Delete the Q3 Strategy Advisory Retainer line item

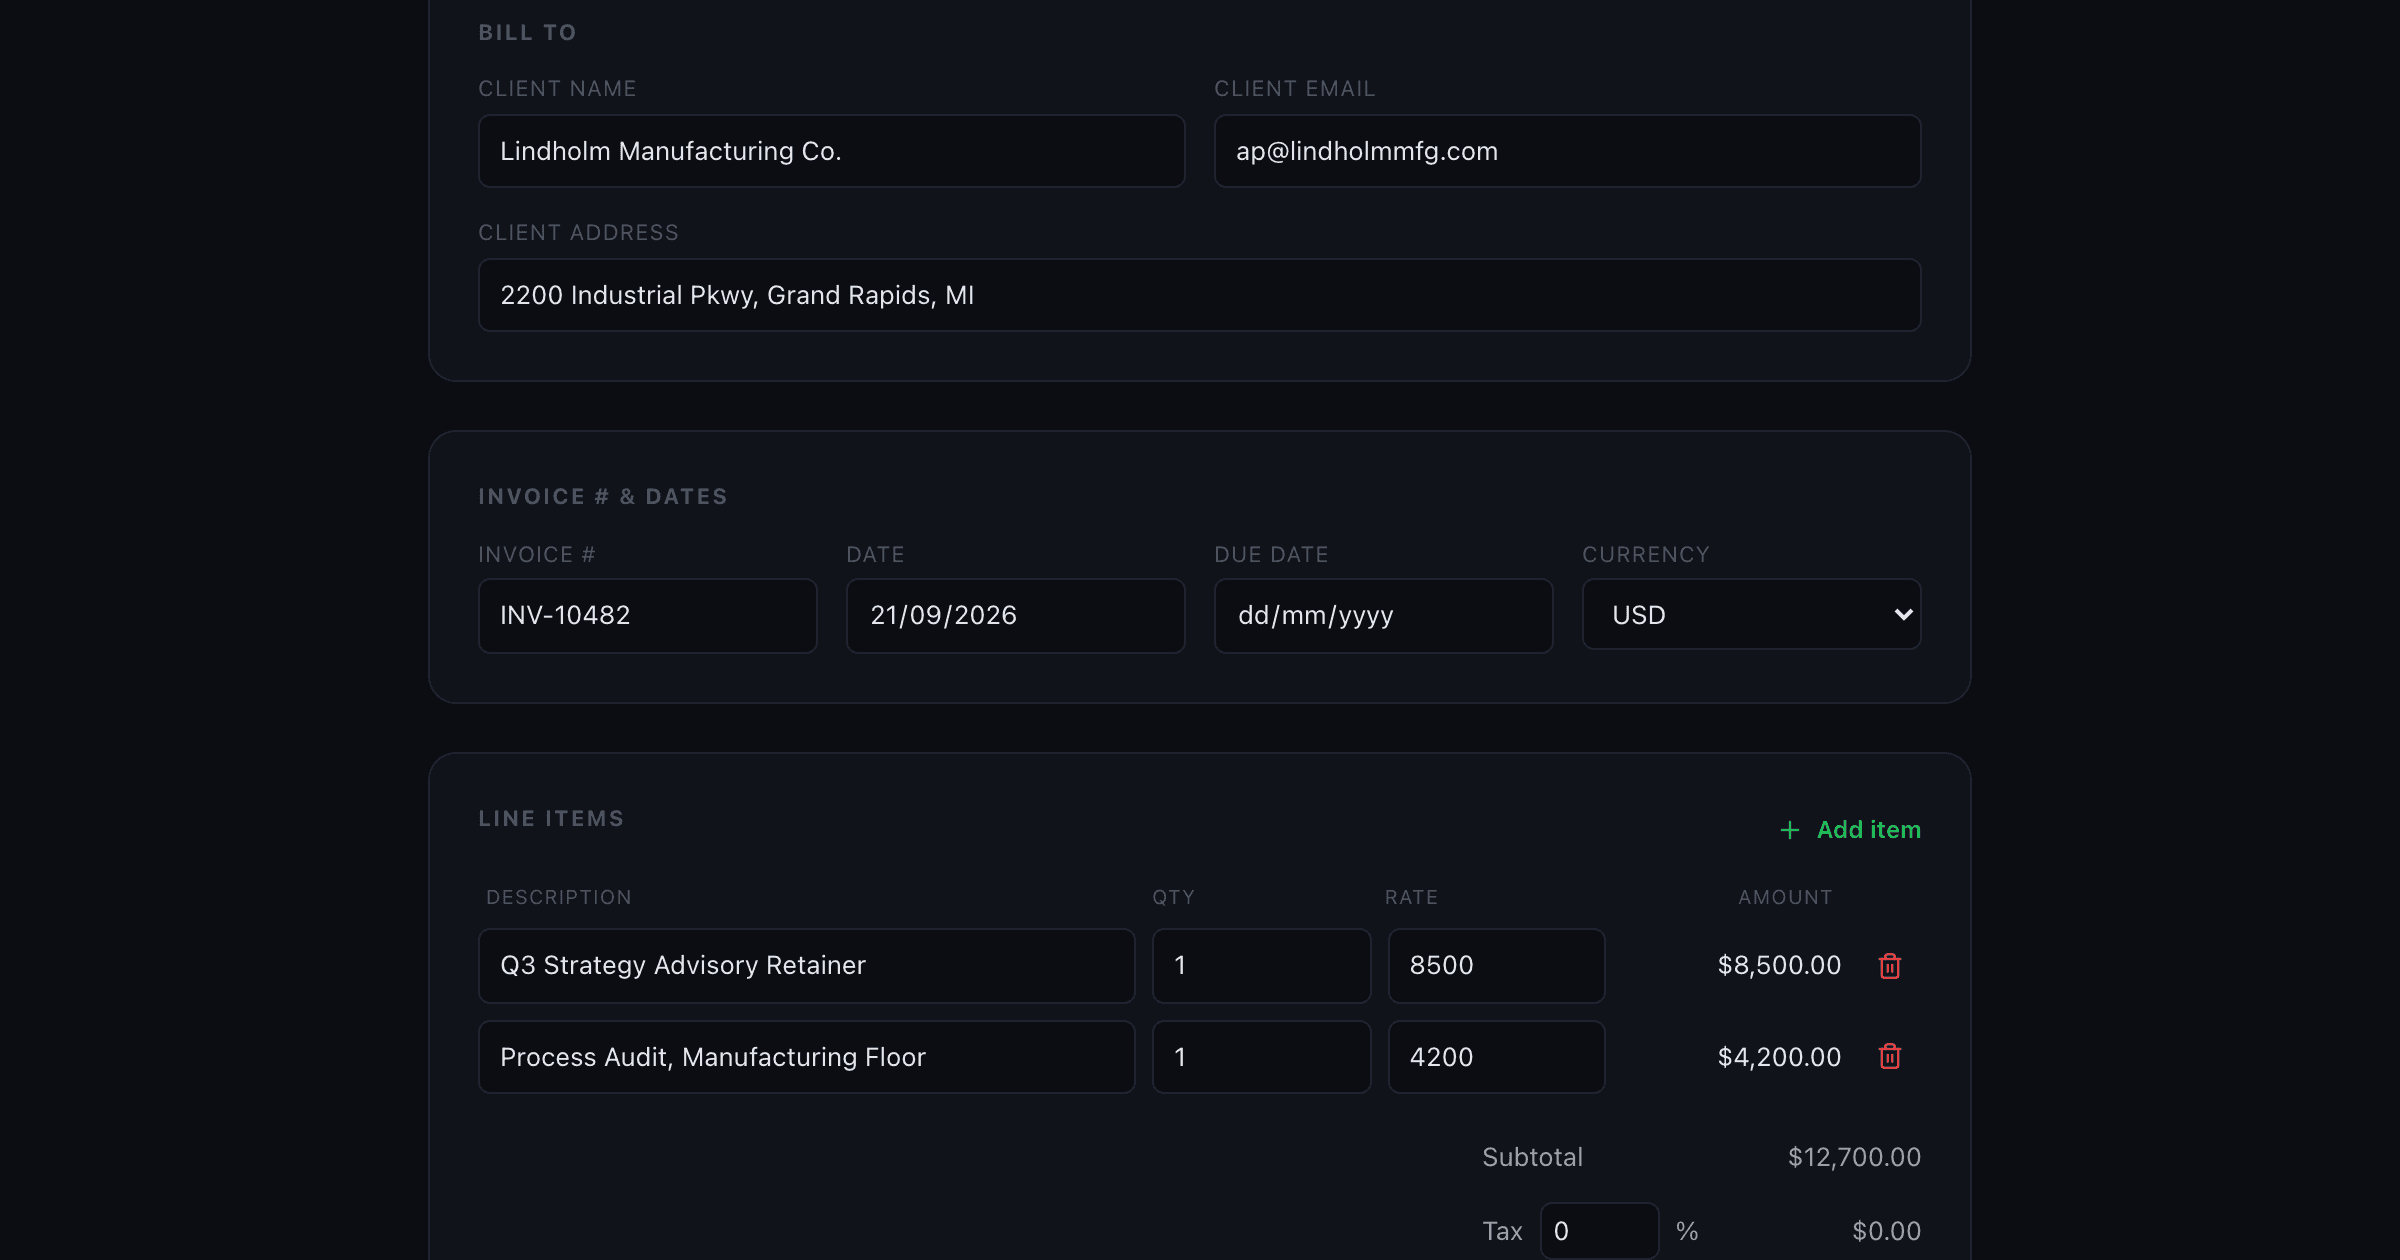point(1889,966)
